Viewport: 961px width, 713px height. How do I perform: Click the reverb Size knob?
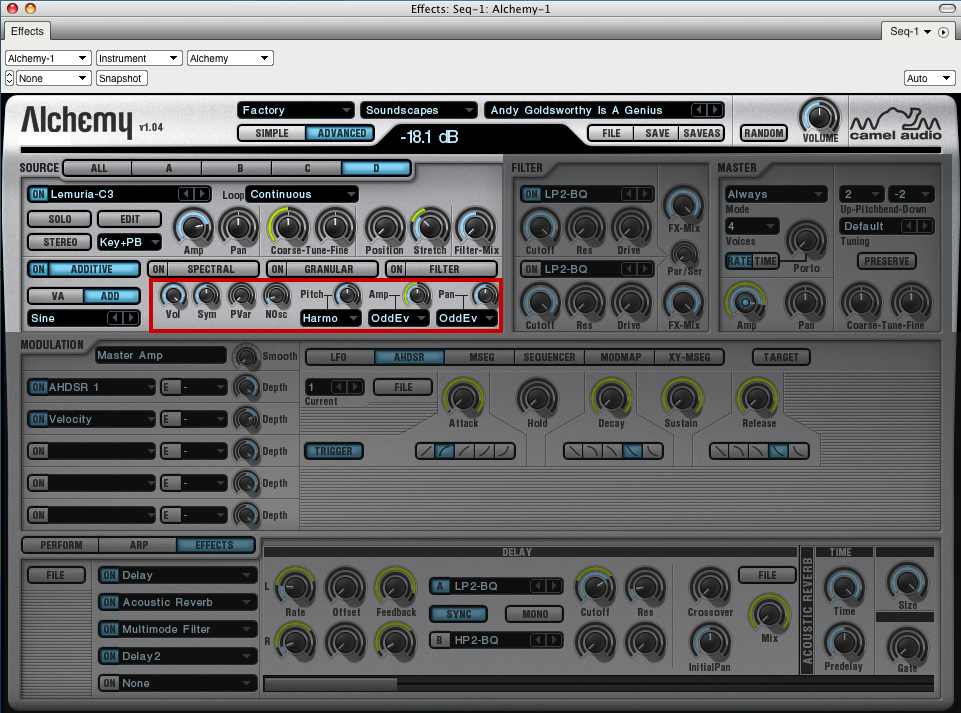point(908,582)
